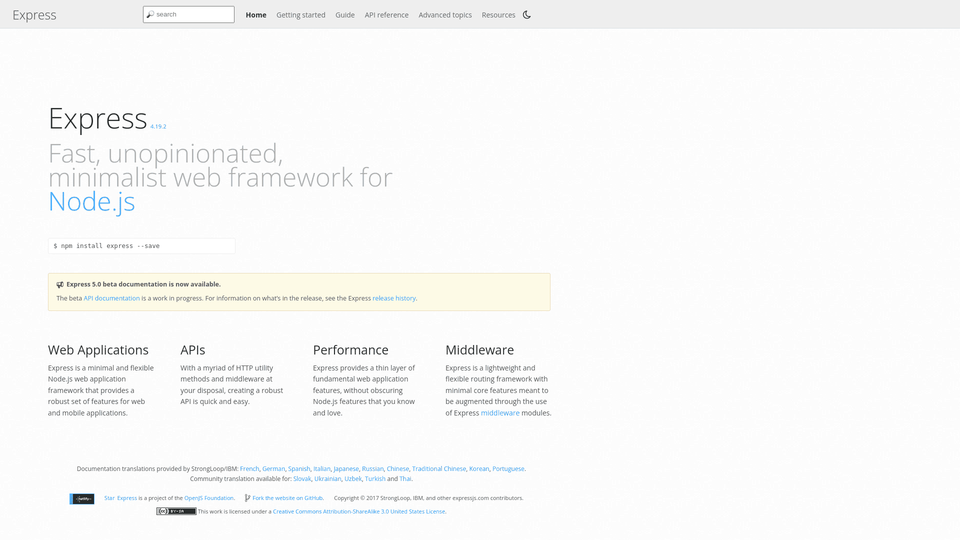Focus the search input field
This screenshot has width=960, height=540.
tap(189, 14)
